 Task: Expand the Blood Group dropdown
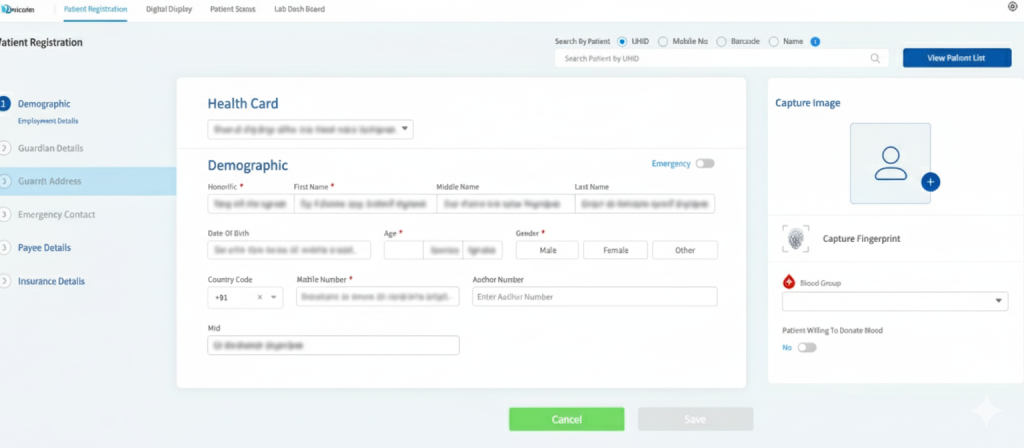point(1001,301)
